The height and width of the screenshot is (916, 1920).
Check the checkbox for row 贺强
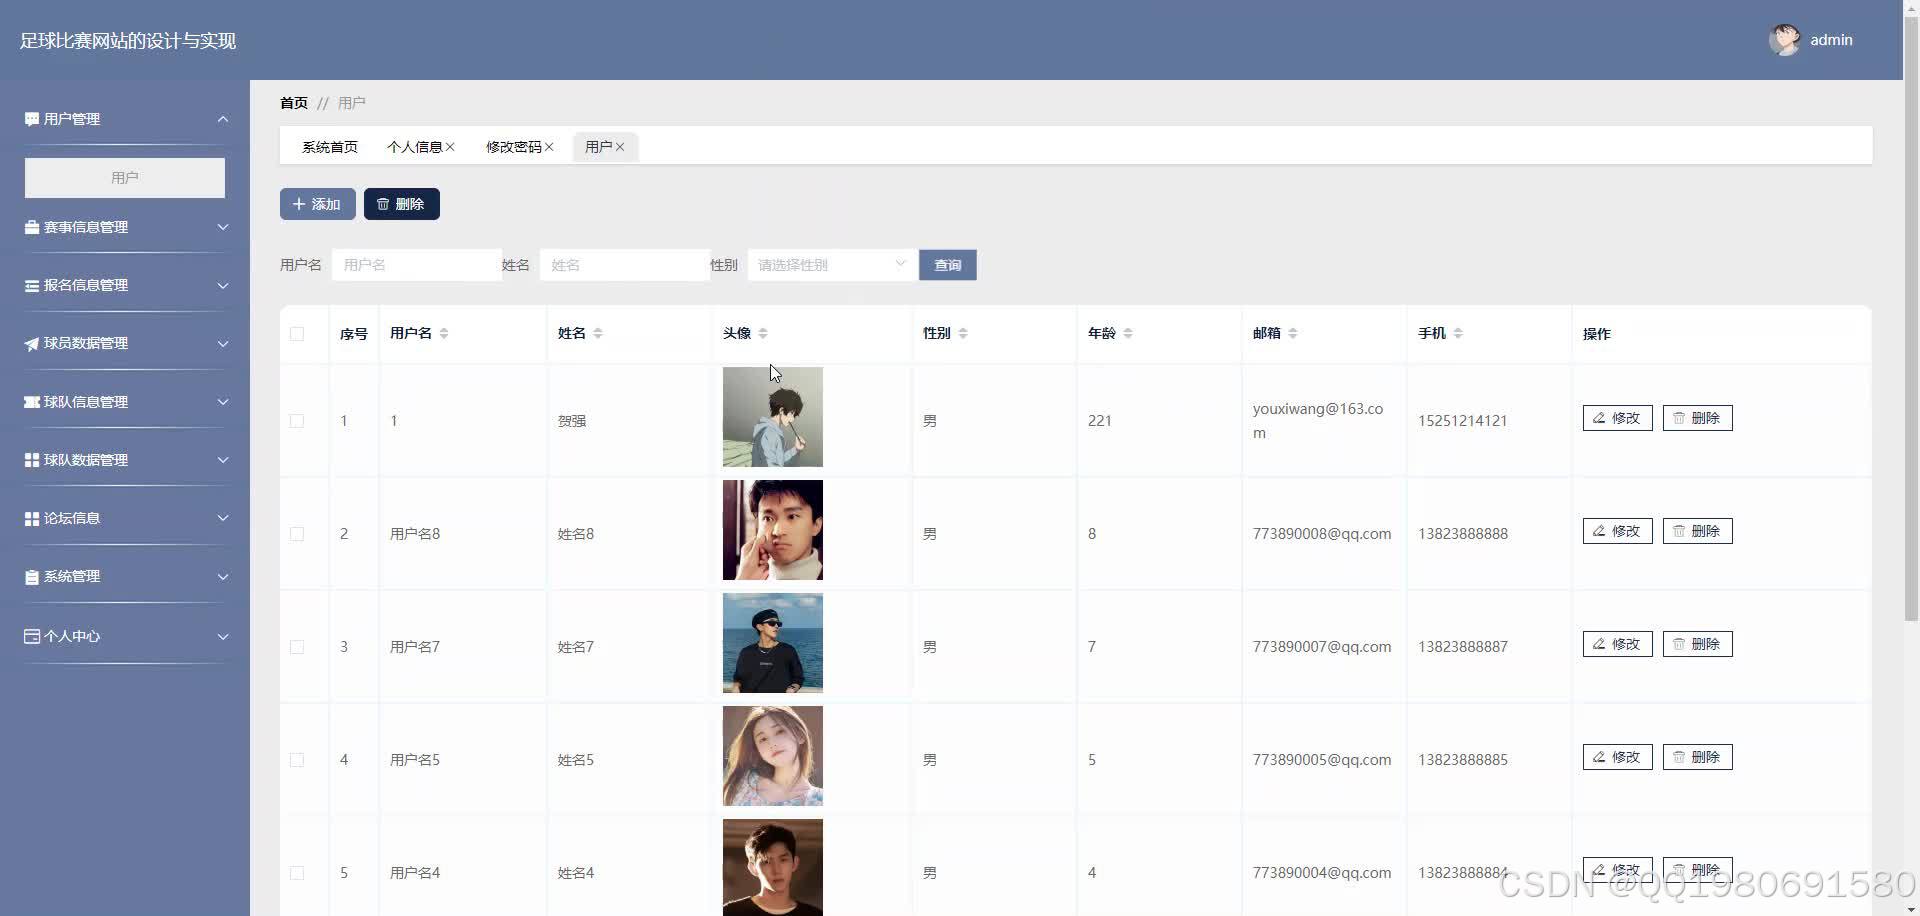[x=297, y=421]
